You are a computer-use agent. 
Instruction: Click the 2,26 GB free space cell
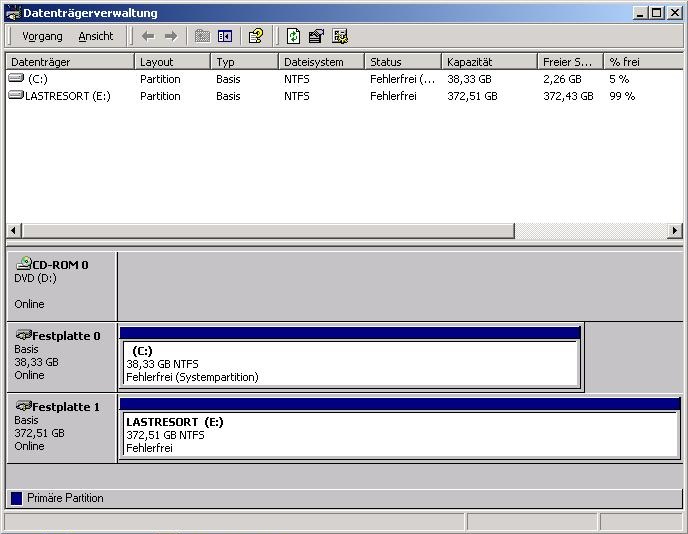pyautogui.click(x=562, y=79)
